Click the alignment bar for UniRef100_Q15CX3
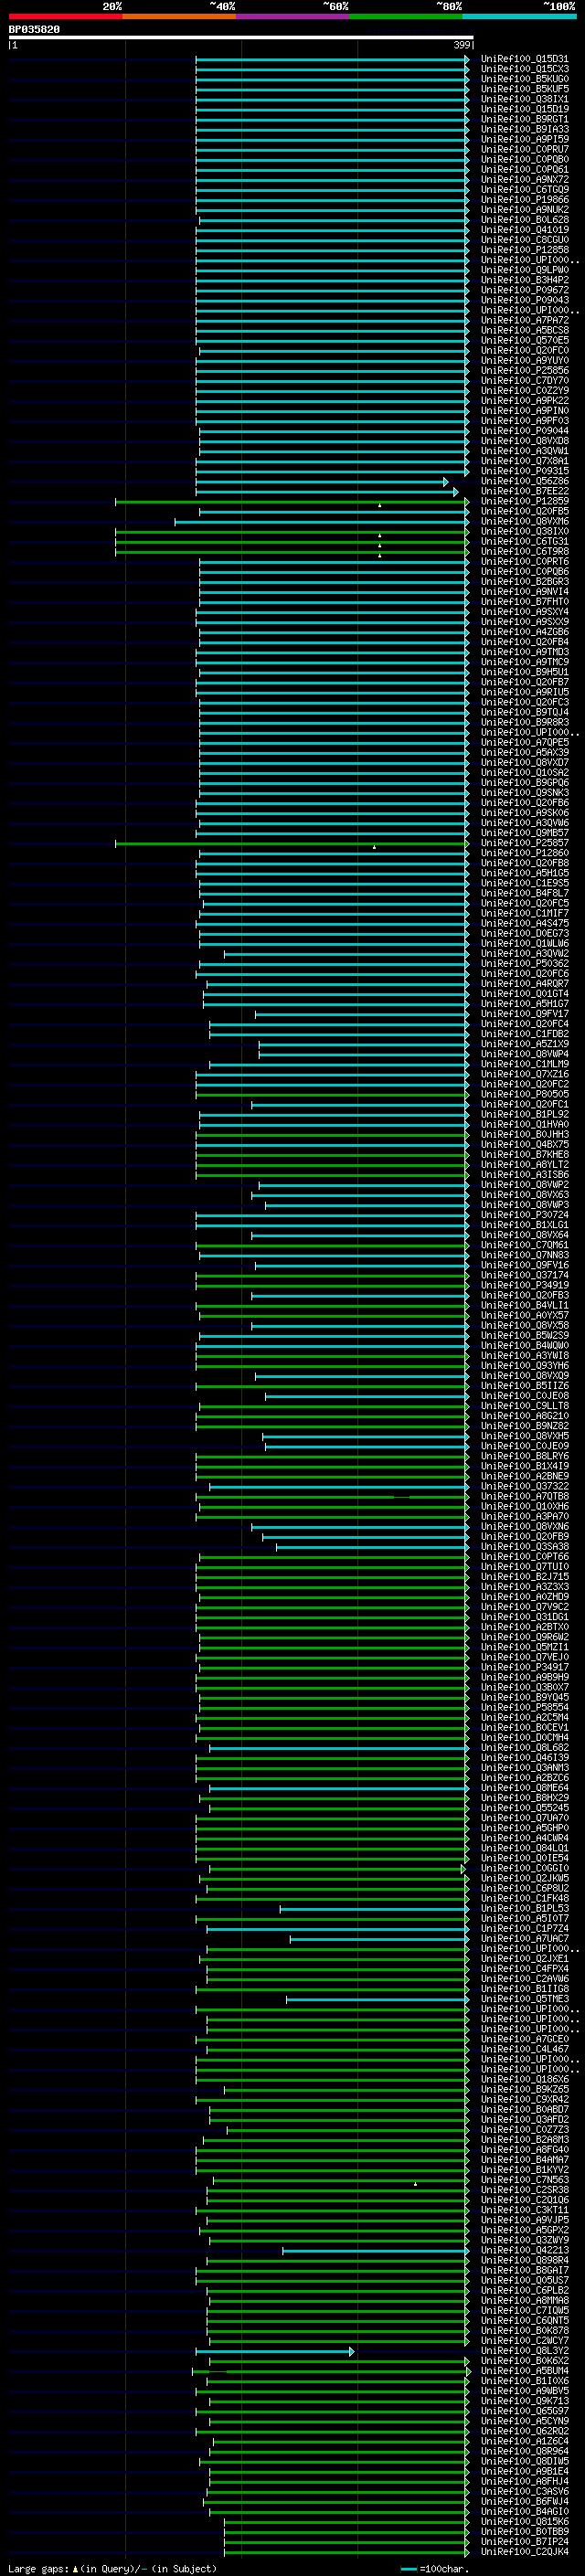The image size is (585, 2576). coord(332,69)
